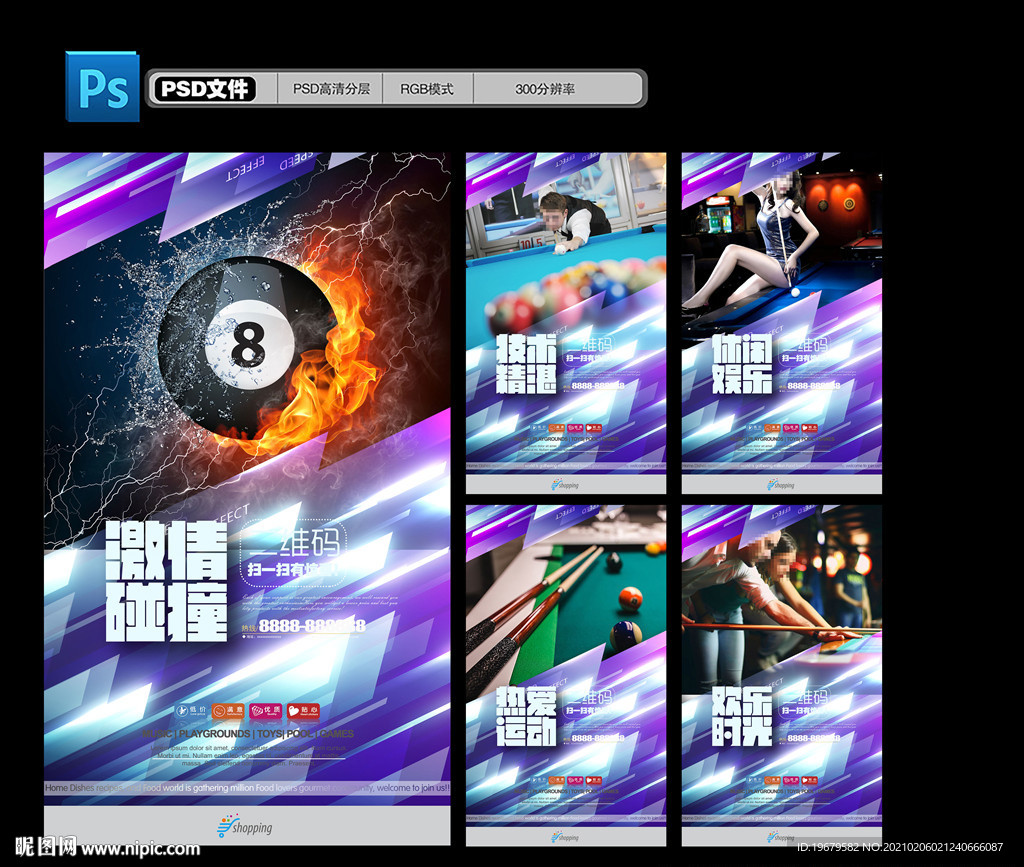1024x867 pixels.
Task: Click the orange 满意 badge icon
Action: (228, 711)
